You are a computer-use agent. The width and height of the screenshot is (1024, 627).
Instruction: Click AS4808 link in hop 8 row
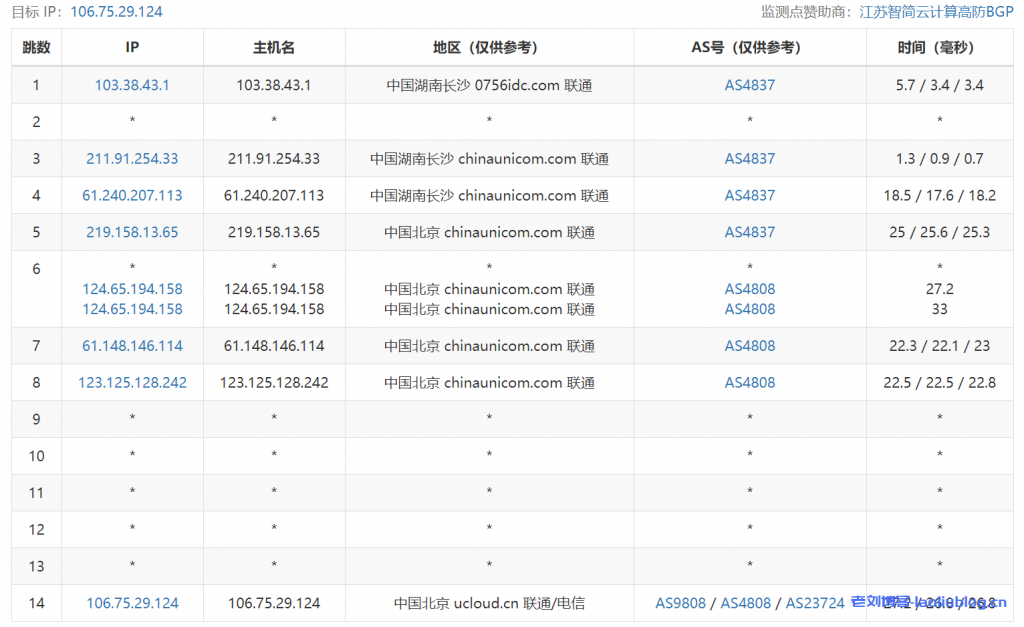point(749,382)
